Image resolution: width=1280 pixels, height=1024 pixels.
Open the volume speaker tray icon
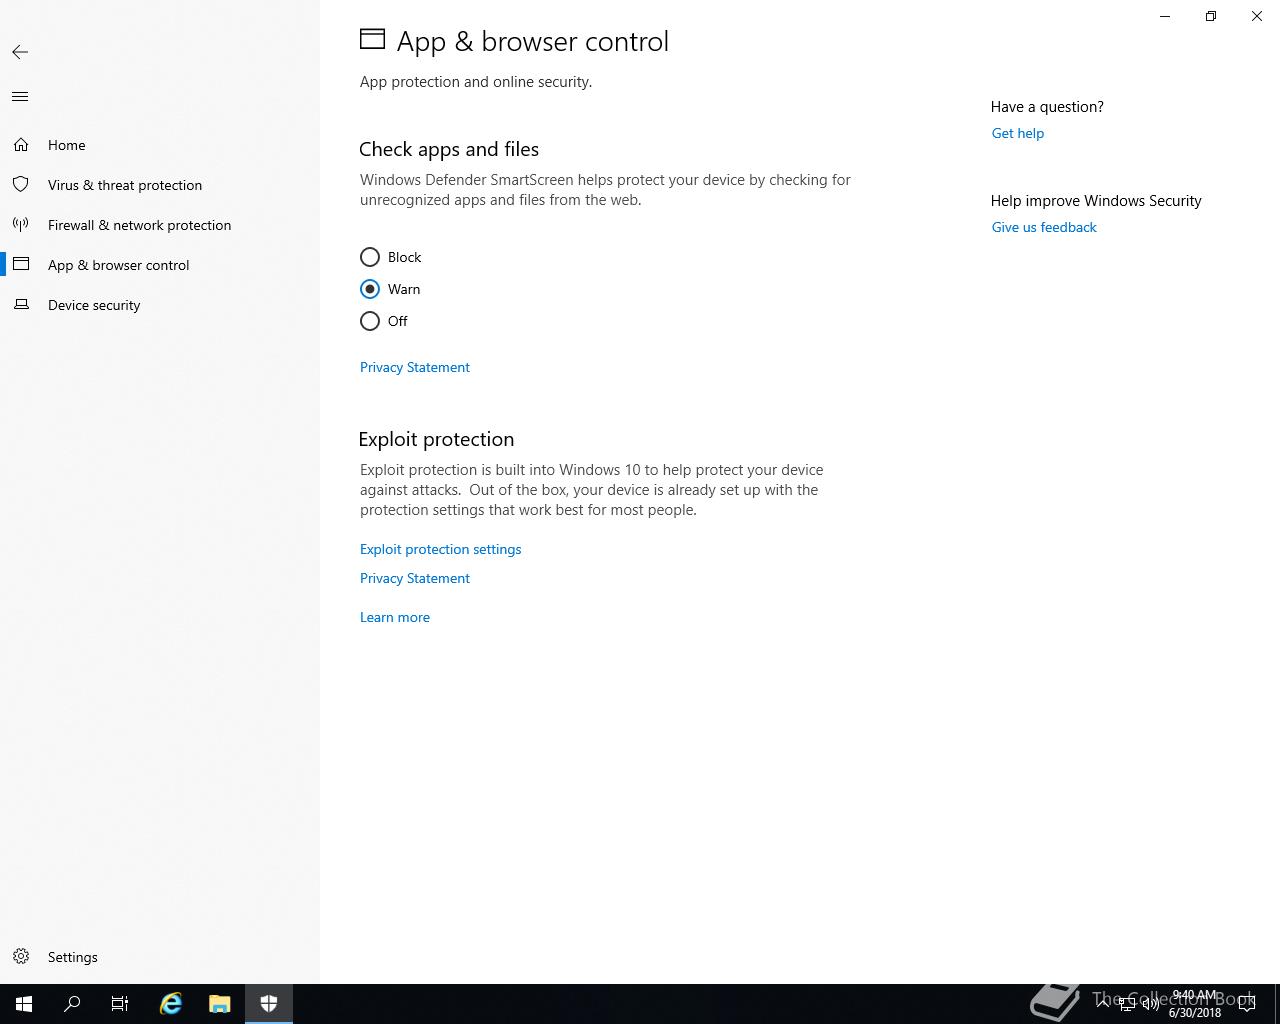1151,1004
